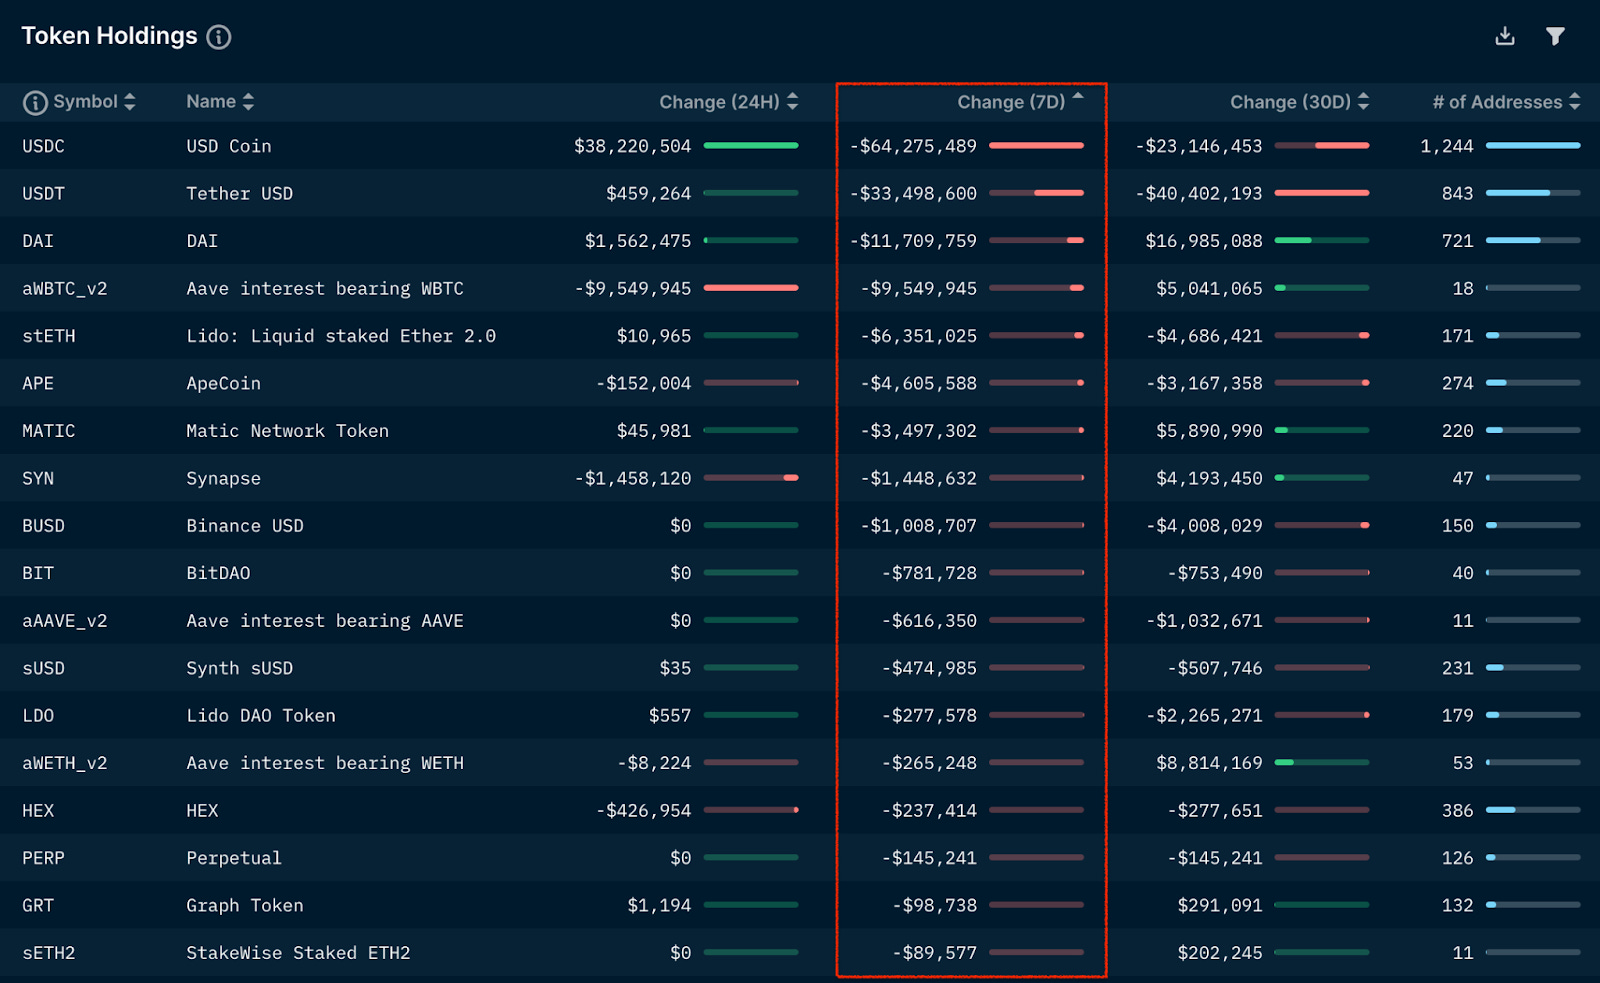
Task: Click the Symbol column header label
Action: click(x=85, y=102)
